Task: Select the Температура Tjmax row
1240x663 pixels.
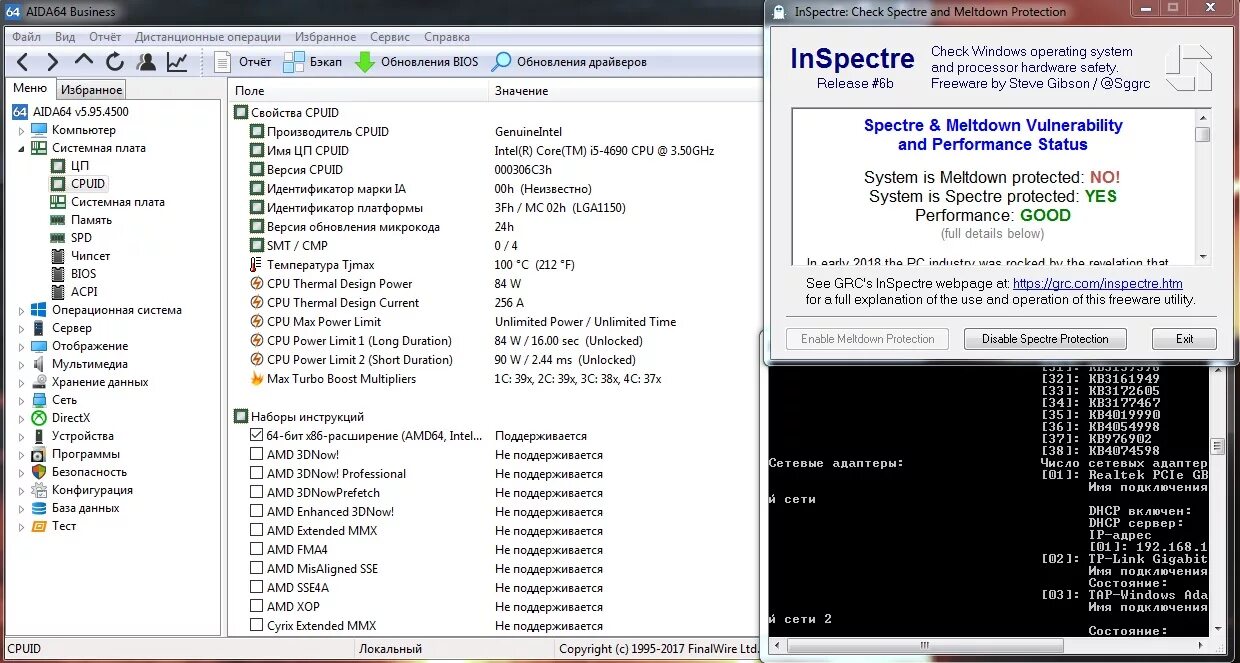Action: 495,265
